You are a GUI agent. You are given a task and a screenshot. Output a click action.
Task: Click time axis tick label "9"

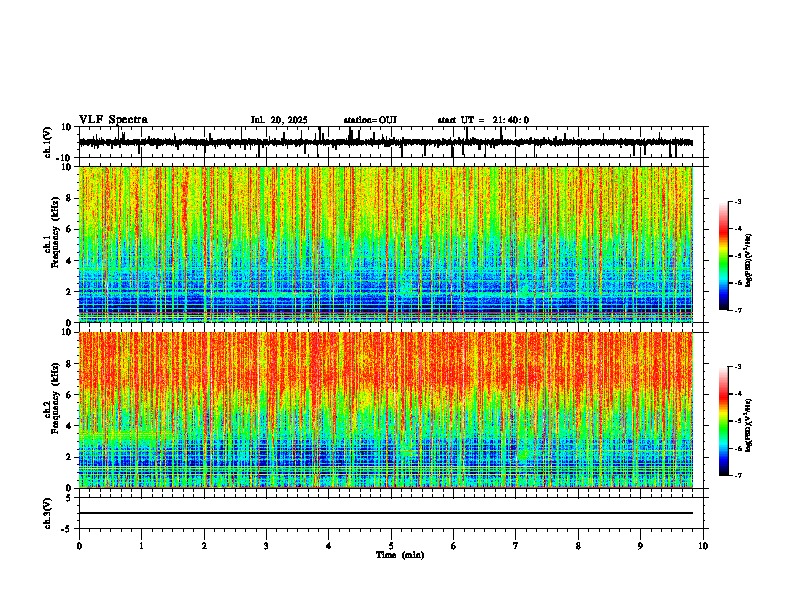tap(640, 546)
